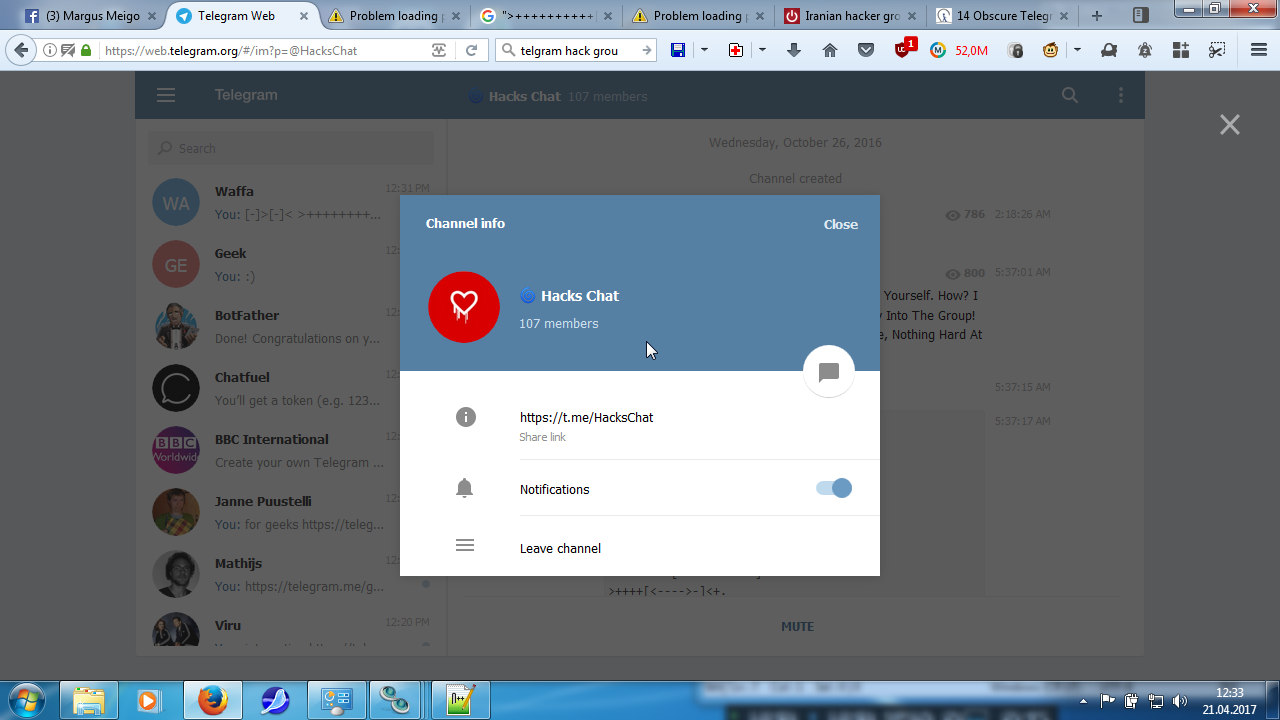
Task: Click Hacks Chat title in the header
Action: point(524,97)
